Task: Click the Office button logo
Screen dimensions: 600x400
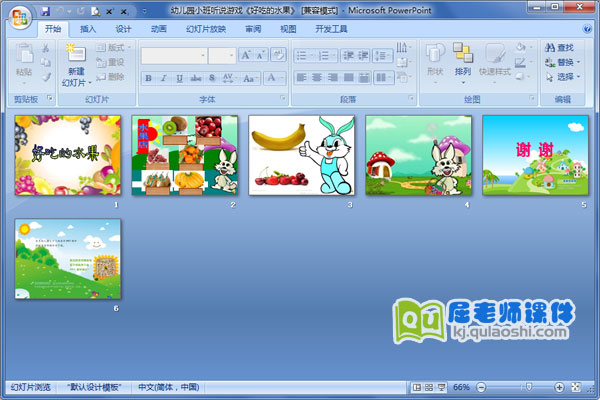Action: click(20, 17)
